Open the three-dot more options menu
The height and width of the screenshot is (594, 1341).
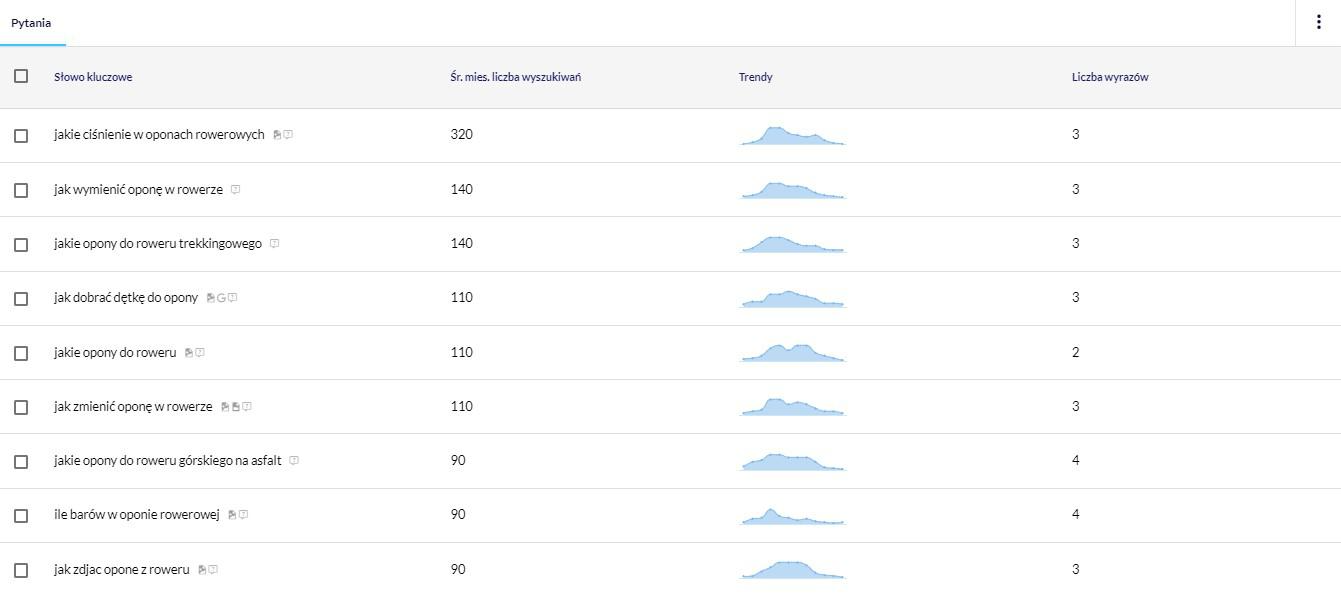coord(1318,22)
